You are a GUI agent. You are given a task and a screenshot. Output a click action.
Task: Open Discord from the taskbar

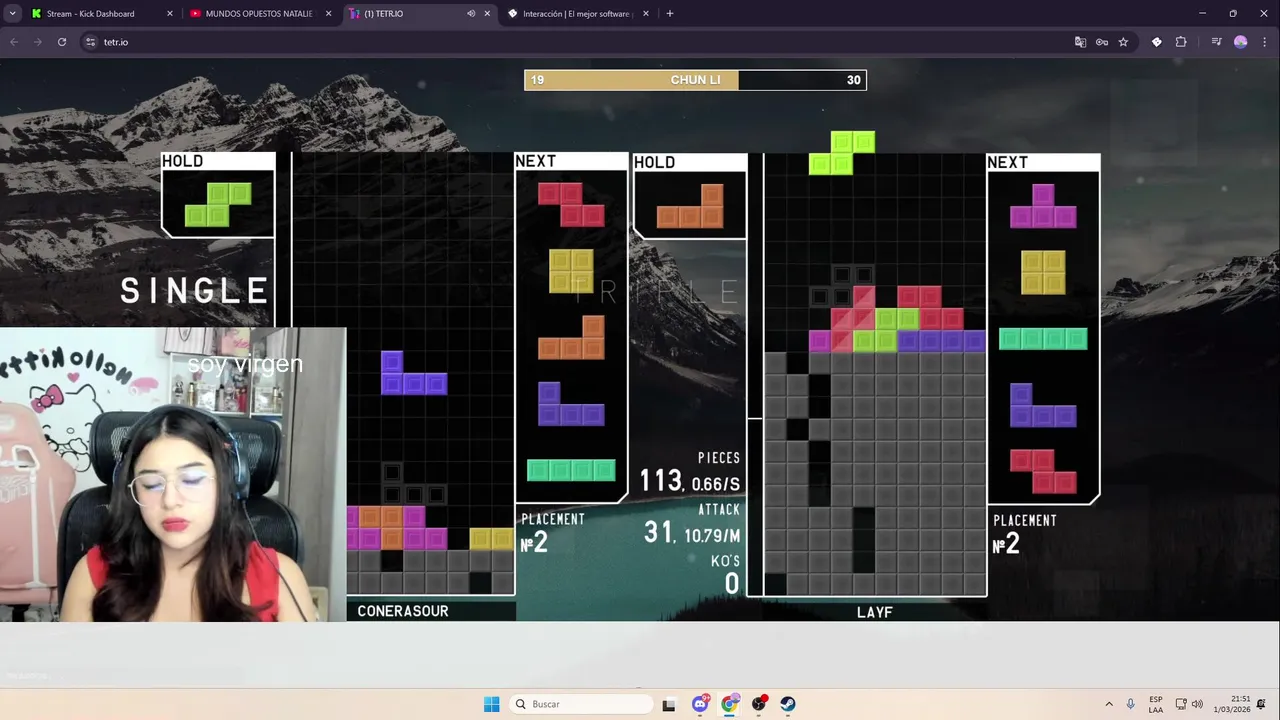[700, 704]
